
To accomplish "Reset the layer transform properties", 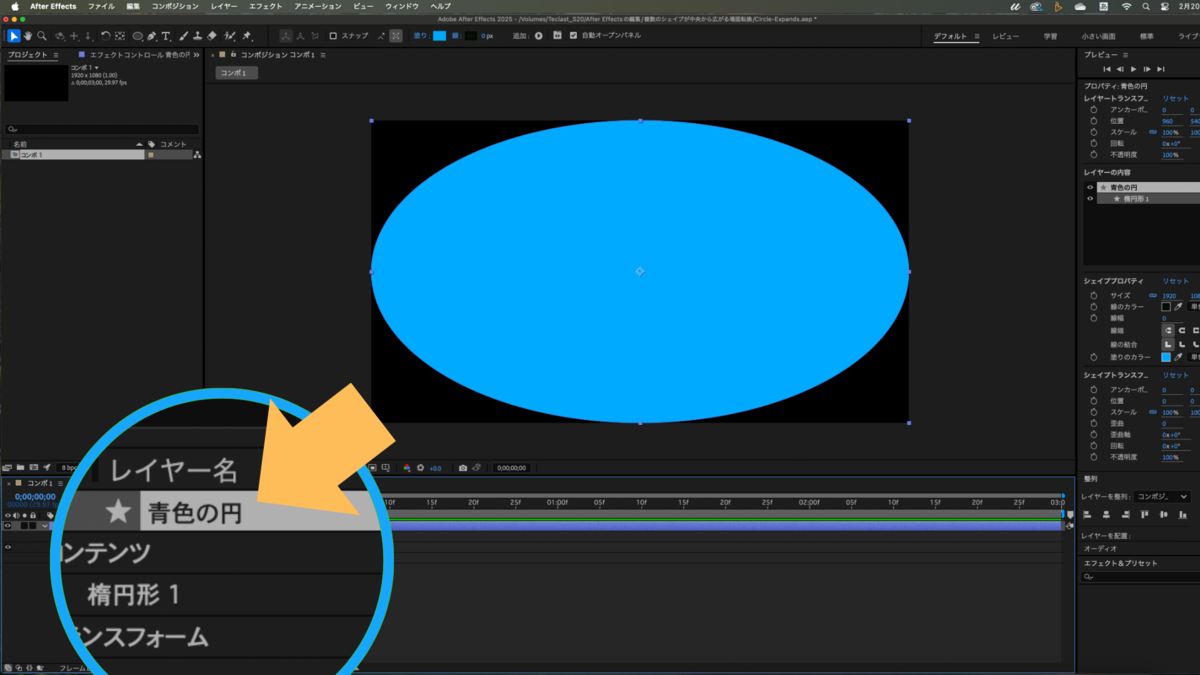I will 1176,99.
